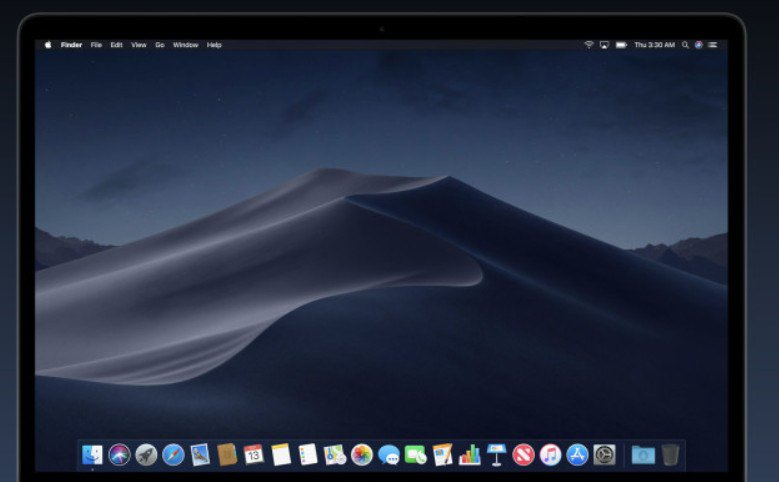This screenshot has height=482, width=779.
Task: Launch FaceTime green icon in dock
Action: coord(416,455)
